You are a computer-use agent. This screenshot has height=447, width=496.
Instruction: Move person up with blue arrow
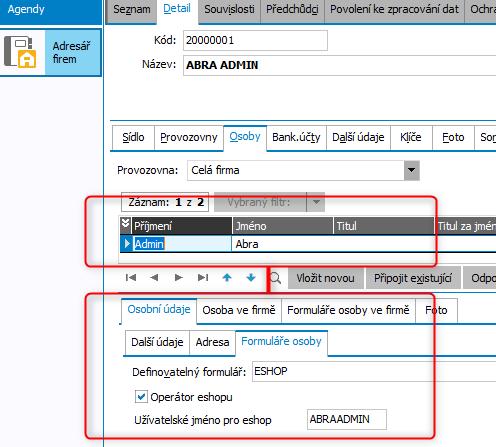point(227,277)
